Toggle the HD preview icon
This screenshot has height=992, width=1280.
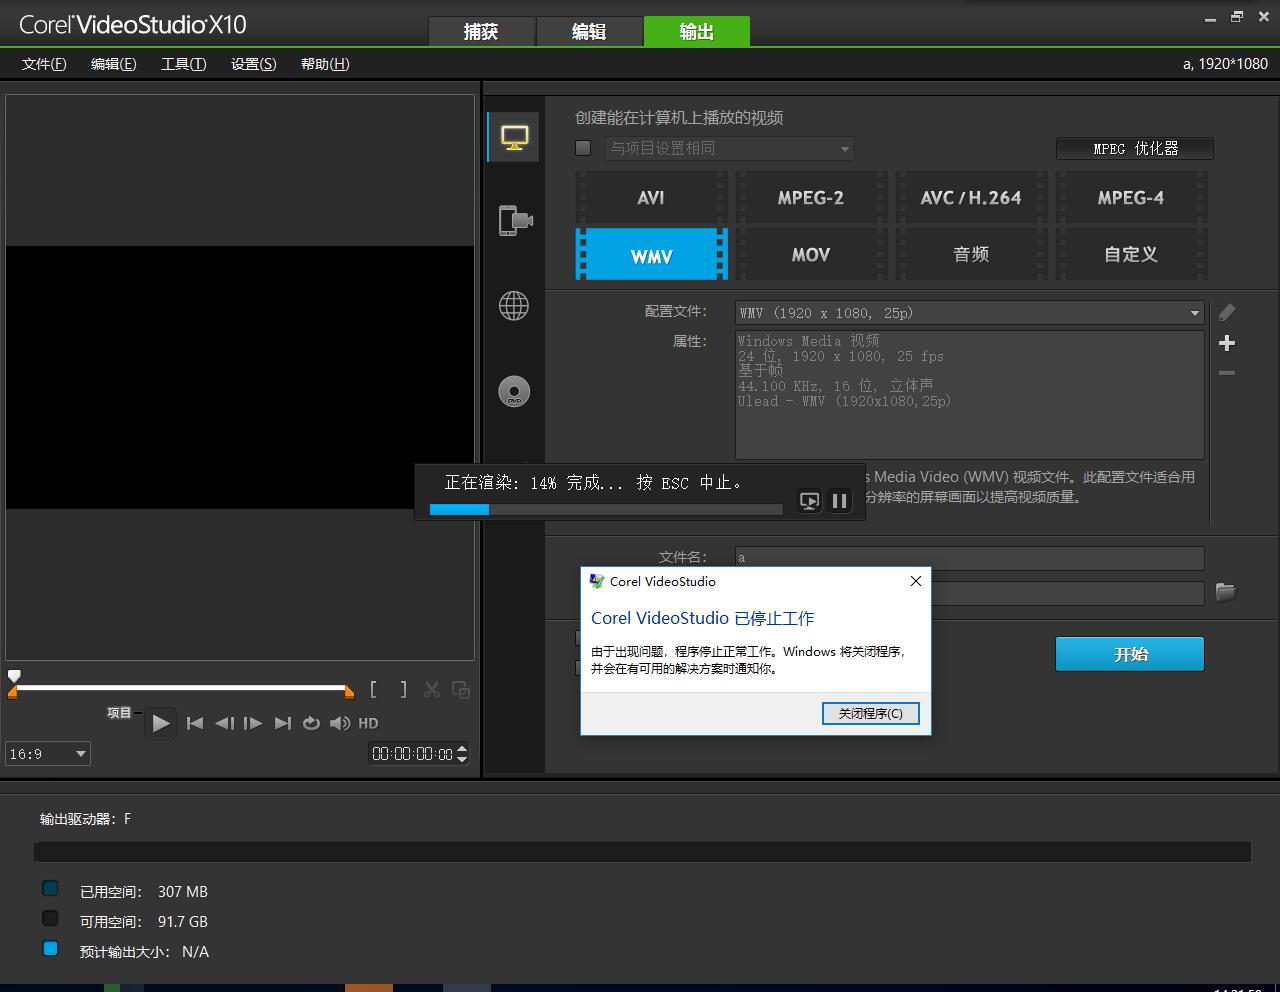click(368, 723)
